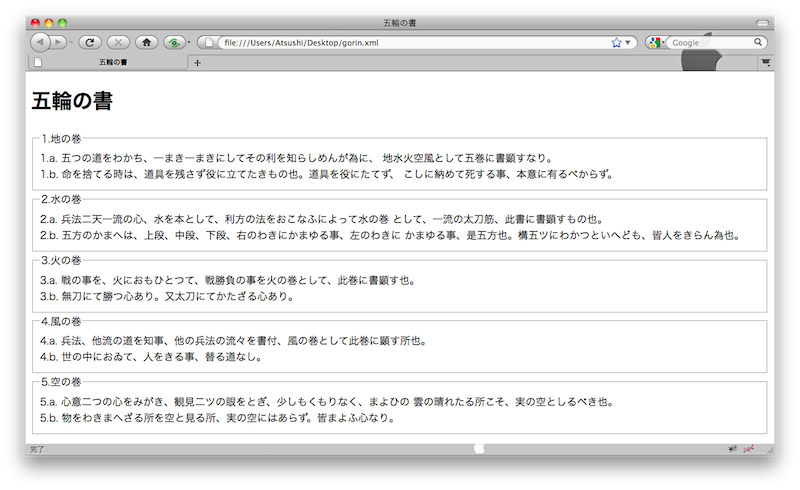
Task: Bookmark this page with the star icon
Action: pos(616,42)
